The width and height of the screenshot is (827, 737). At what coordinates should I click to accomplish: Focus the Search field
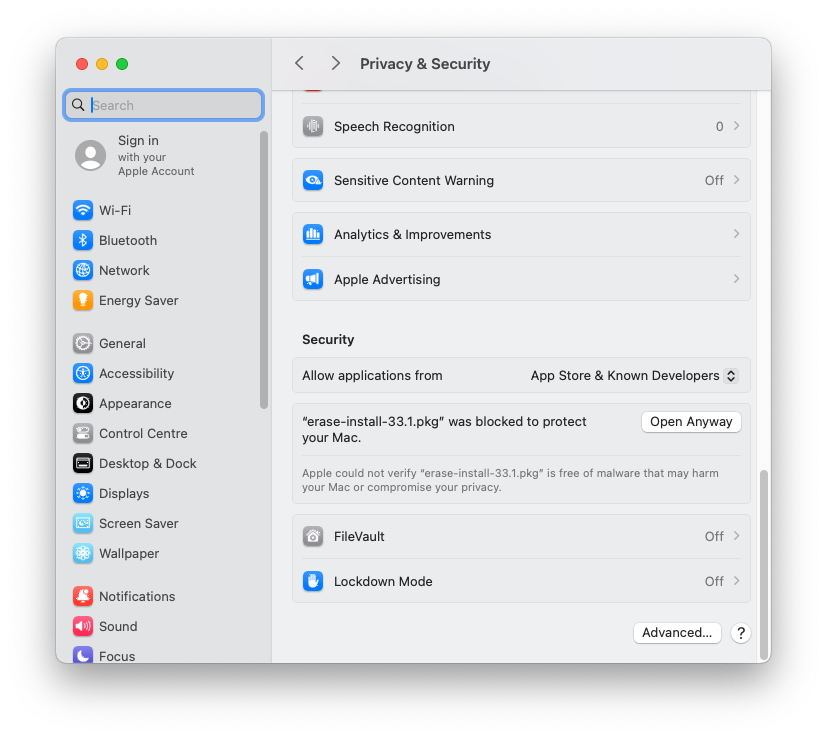click(164, 105)
